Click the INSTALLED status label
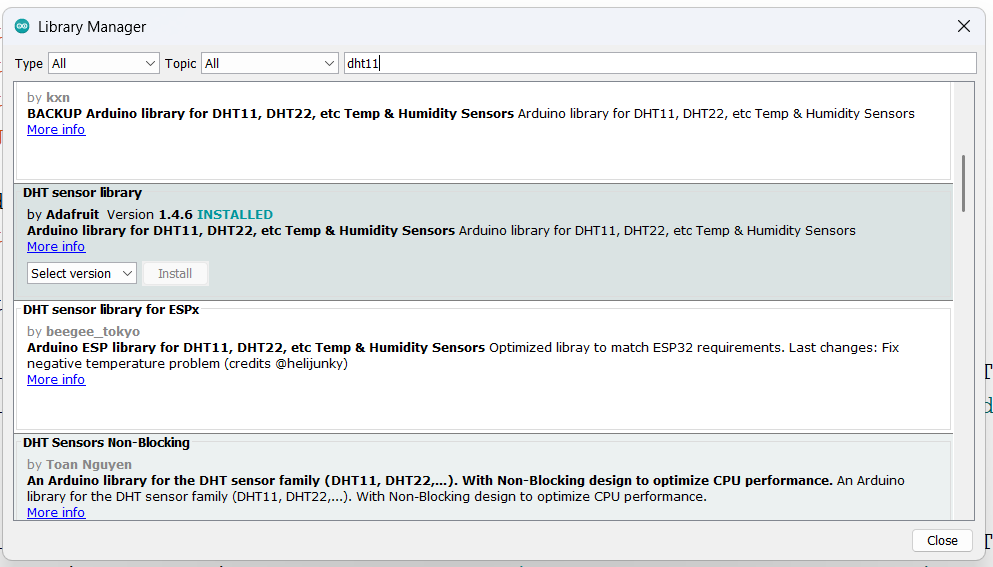993x567 pixels. pos(235,215)
